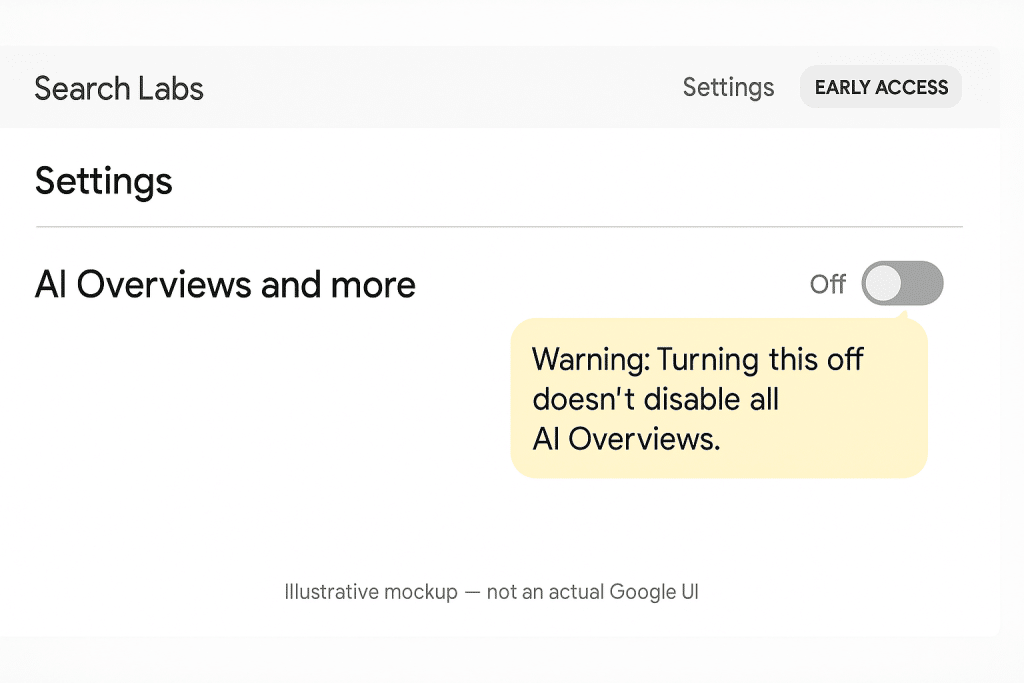The height and width of the screenshot is (683, 1024).
Task: Click the illustrative mockup disclaimer text
Action: 490,591
